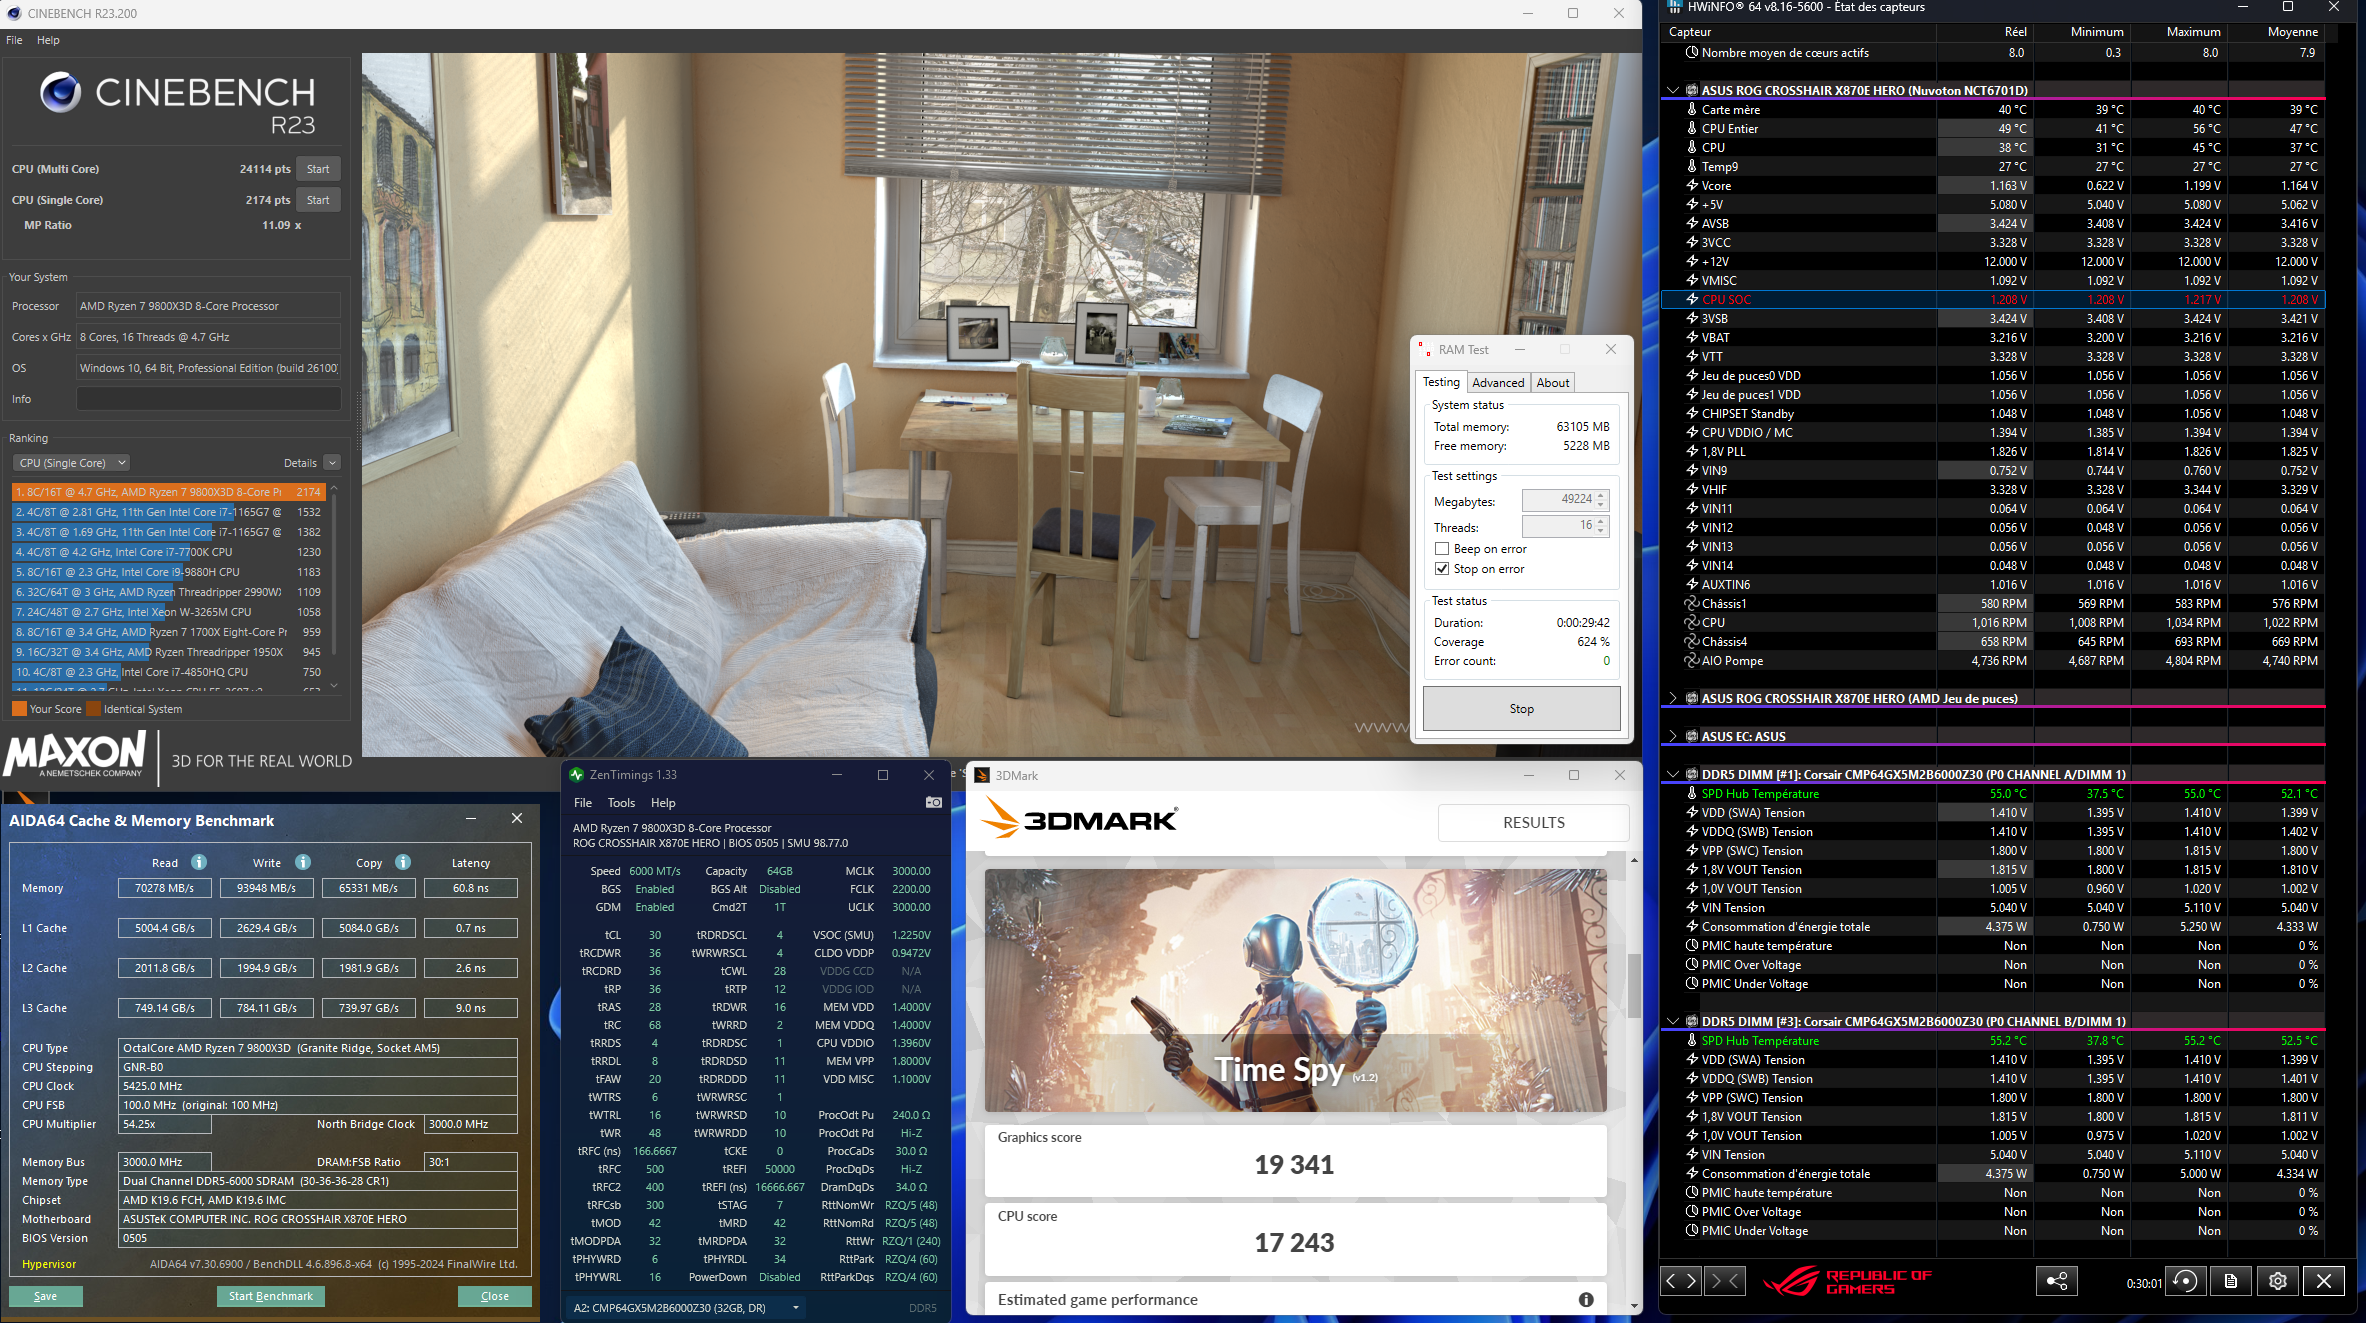This screenshot has width=2366, height=1323.
Task: Open Tools menu in ZenTimings
Action: pos(621,803)
